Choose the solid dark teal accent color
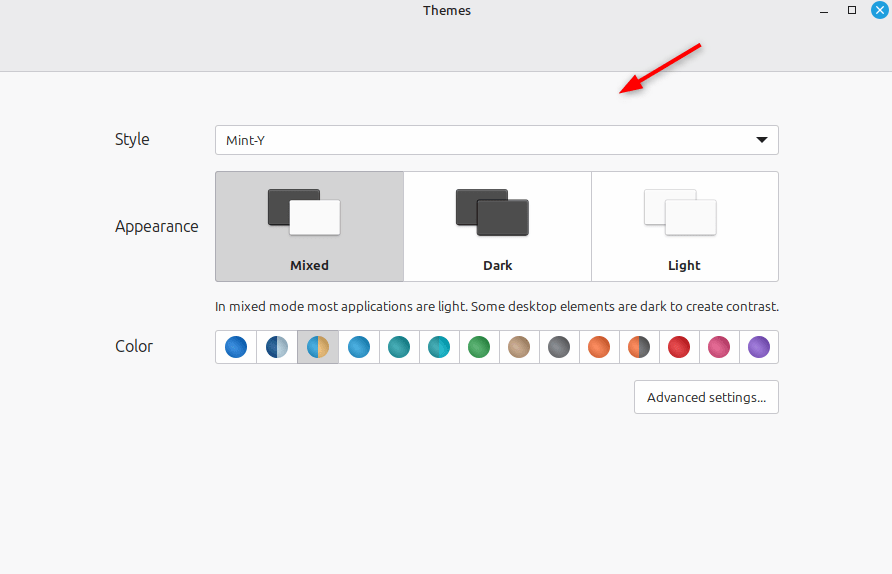Viewport: 892px width, 574px height. click(399, 347)
